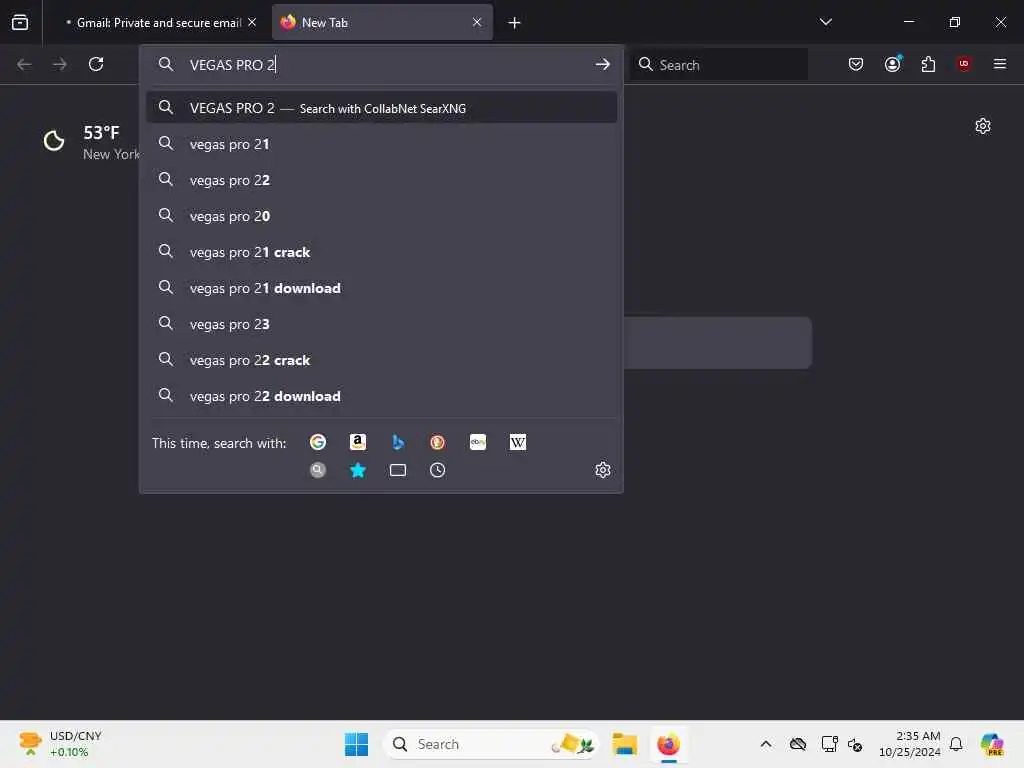Personalize New Tab gear icon
Viewport: 1024px width, 768px height.
983,126
